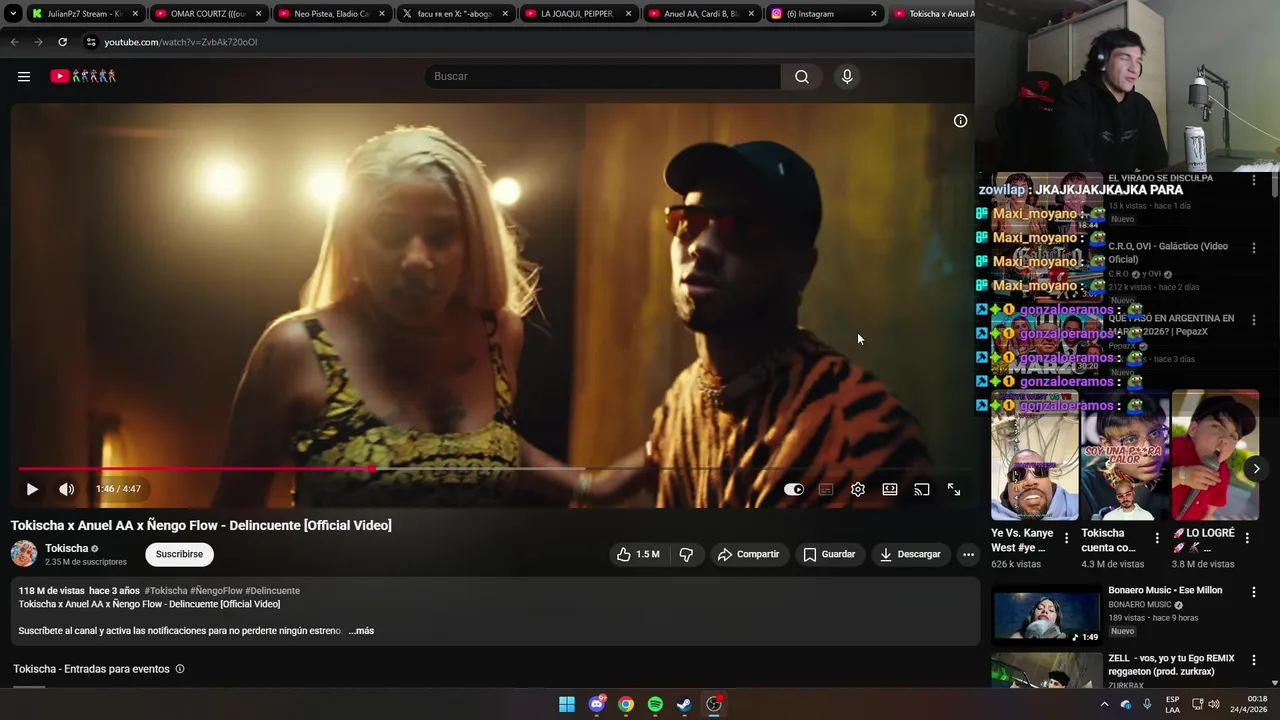This screenshot has height=720, width=1280.
Task: Start voice search with the microphone icon
Action: coord(847,76)
